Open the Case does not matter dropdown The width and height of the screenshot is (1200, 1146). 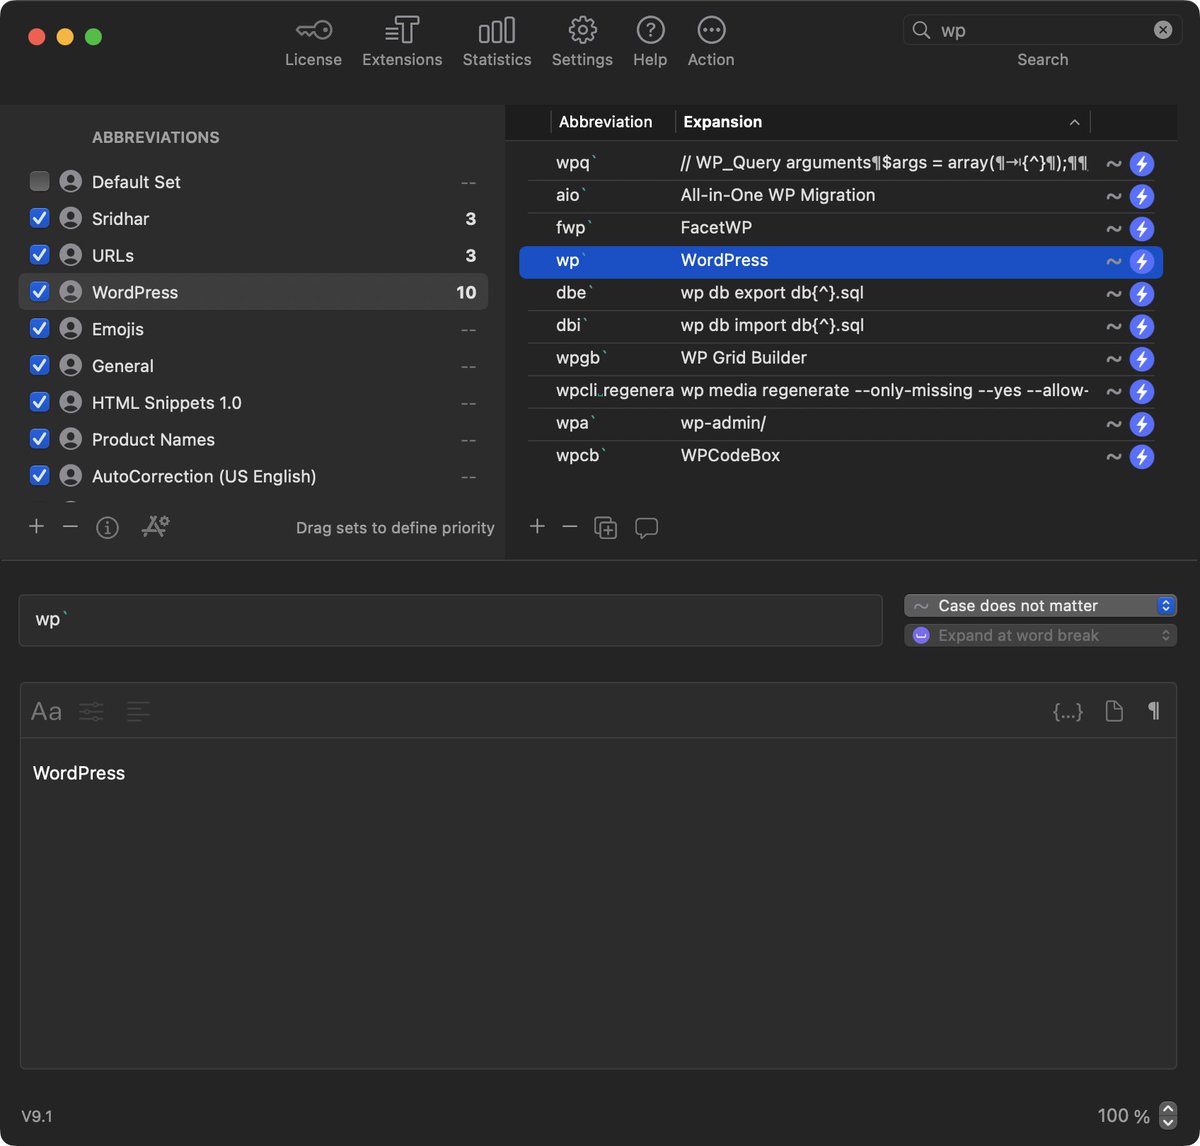point(1040,606)
